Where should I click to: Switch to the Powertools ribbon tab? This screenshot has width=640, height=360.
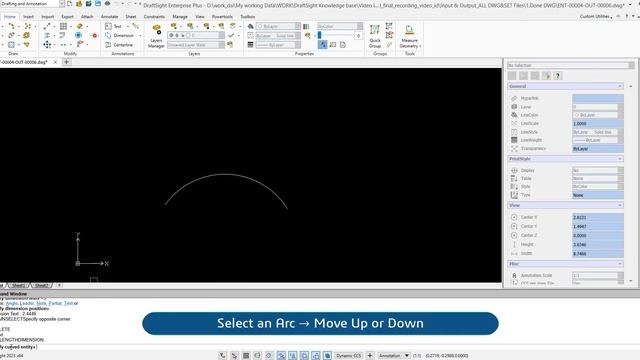(222, 17)
